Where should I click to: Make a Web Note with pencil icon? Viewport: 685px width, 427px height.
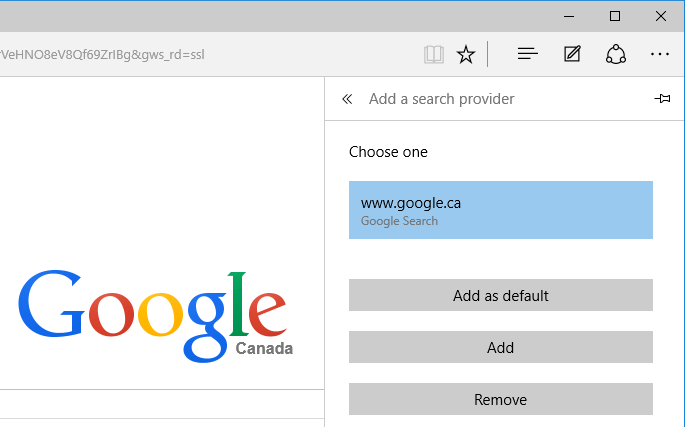tap(572, 54)
